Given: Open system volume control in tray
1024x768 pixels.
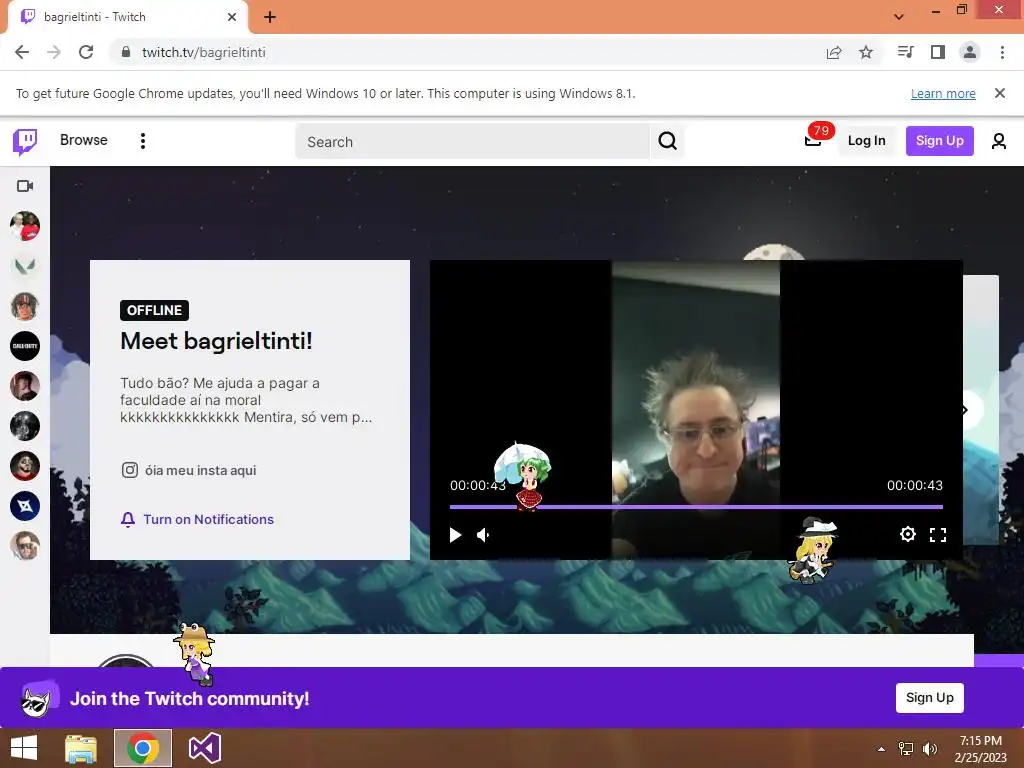Looking at the screenshot, I should coord(930,749).
